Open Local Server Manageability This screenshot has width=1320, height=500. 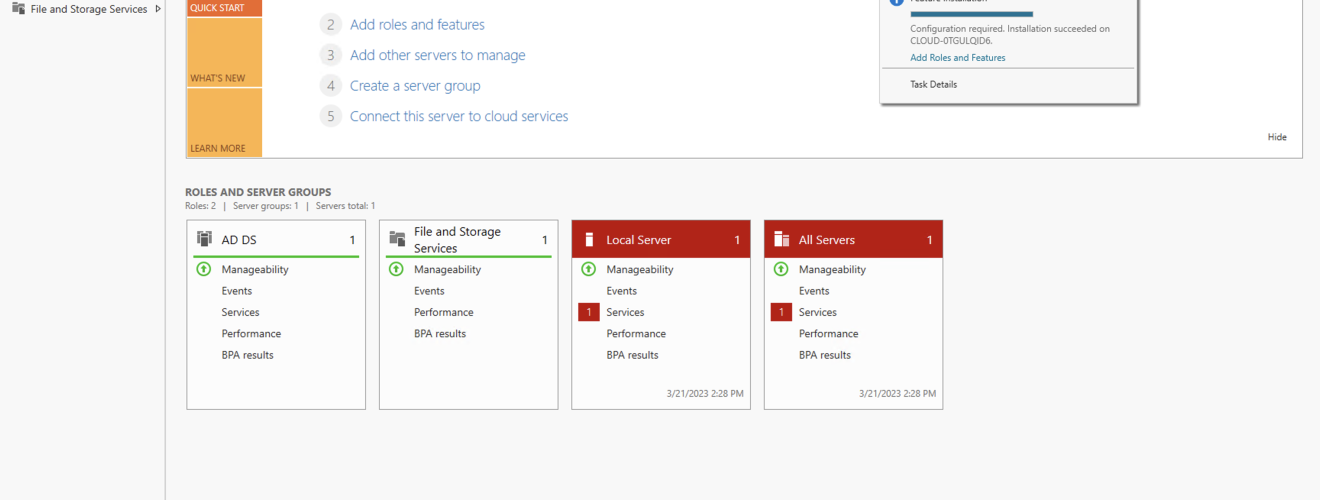[x=639, y=270]
